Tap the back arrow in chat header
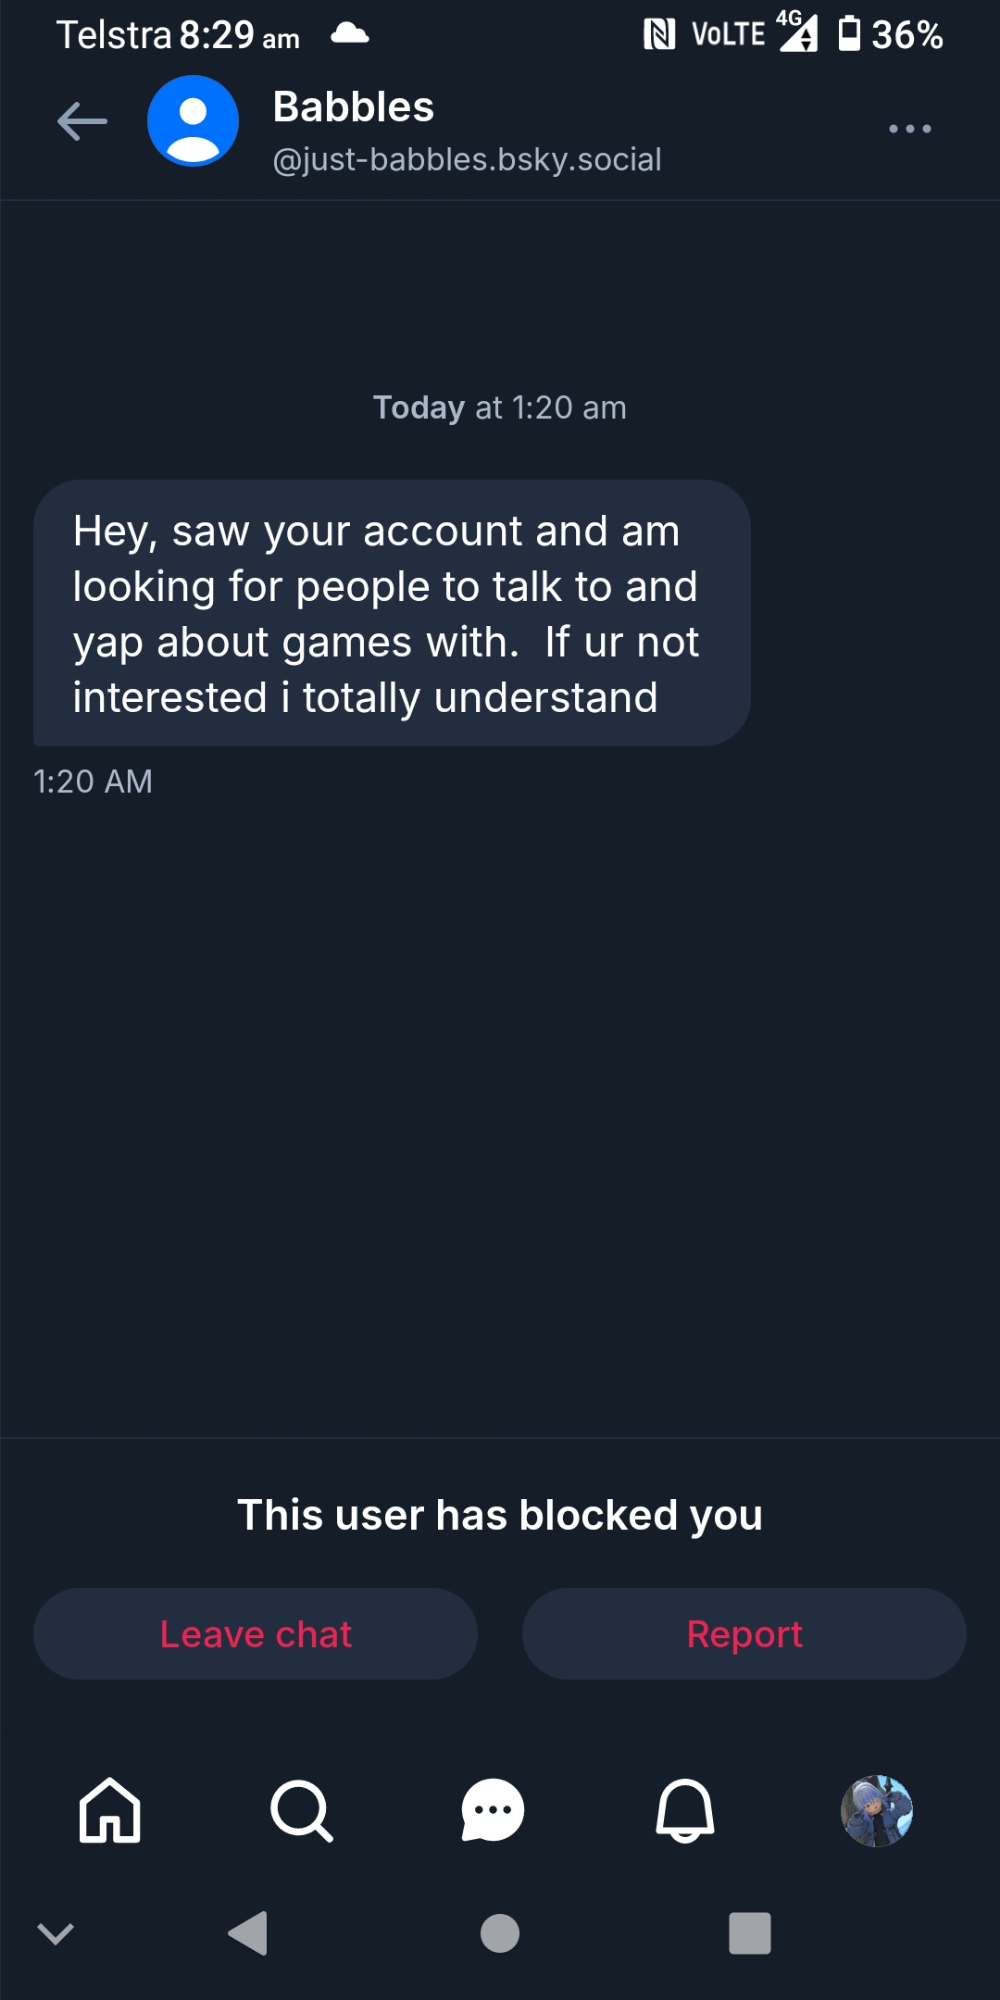This screenshot has height=2000, width=1000. pos(82,122)
